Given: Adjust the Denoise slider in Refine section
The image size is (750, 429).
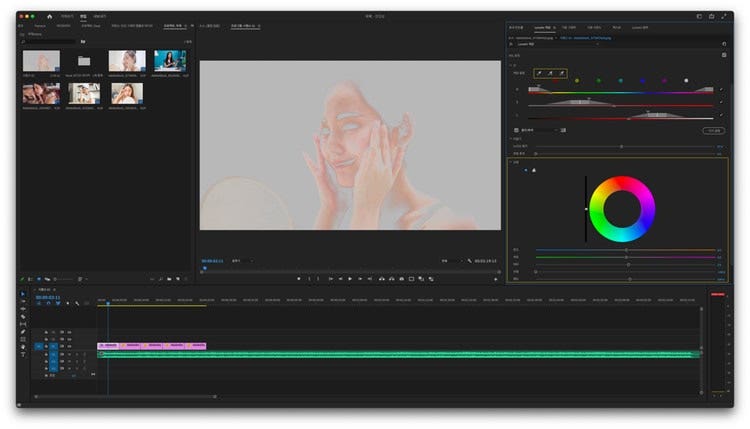Looking at the screenshot, I should click(625, 146).
